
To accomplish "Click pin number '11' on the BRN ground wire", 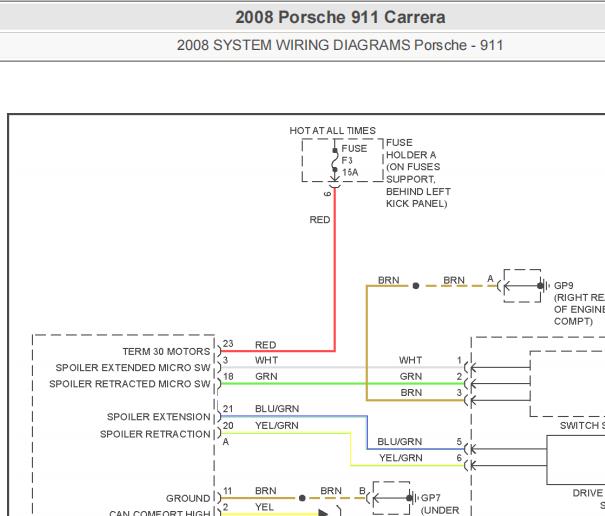I will [x=228, y=491].
